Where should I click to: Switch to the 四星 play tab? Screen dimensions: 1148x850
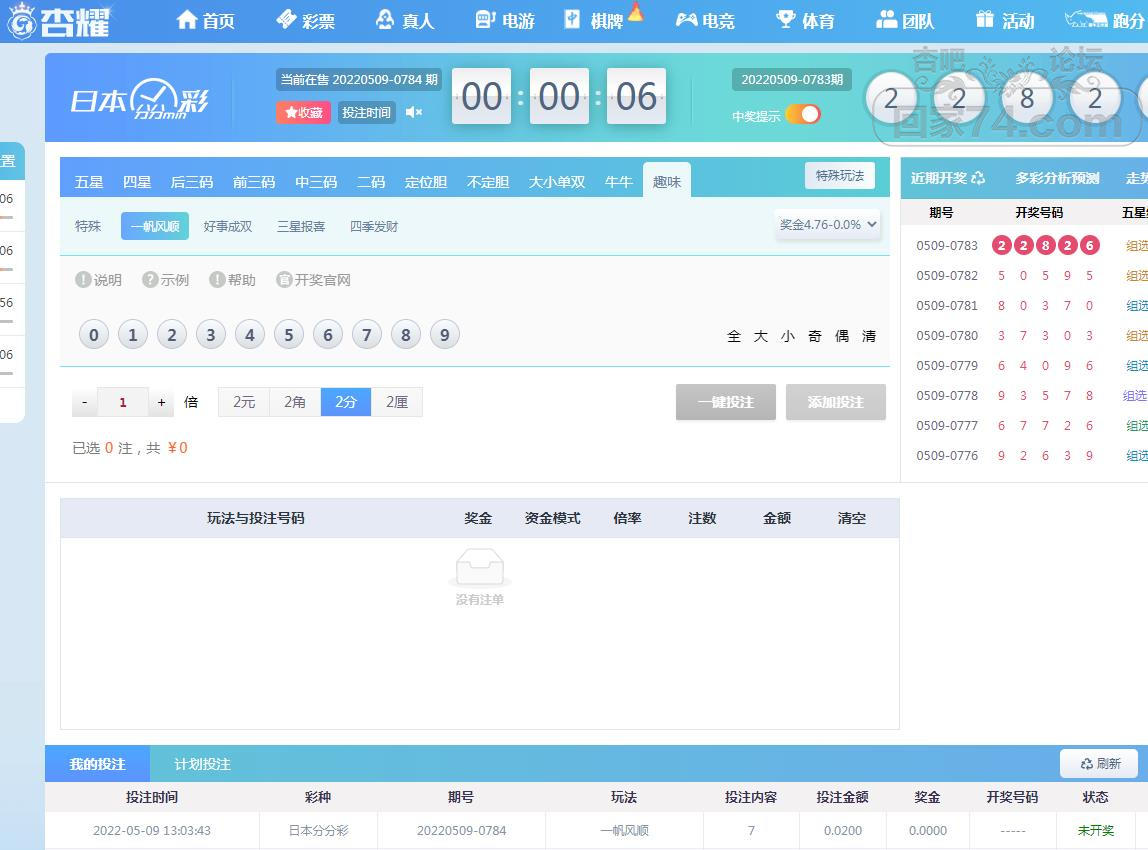click(x=137, y=182)
